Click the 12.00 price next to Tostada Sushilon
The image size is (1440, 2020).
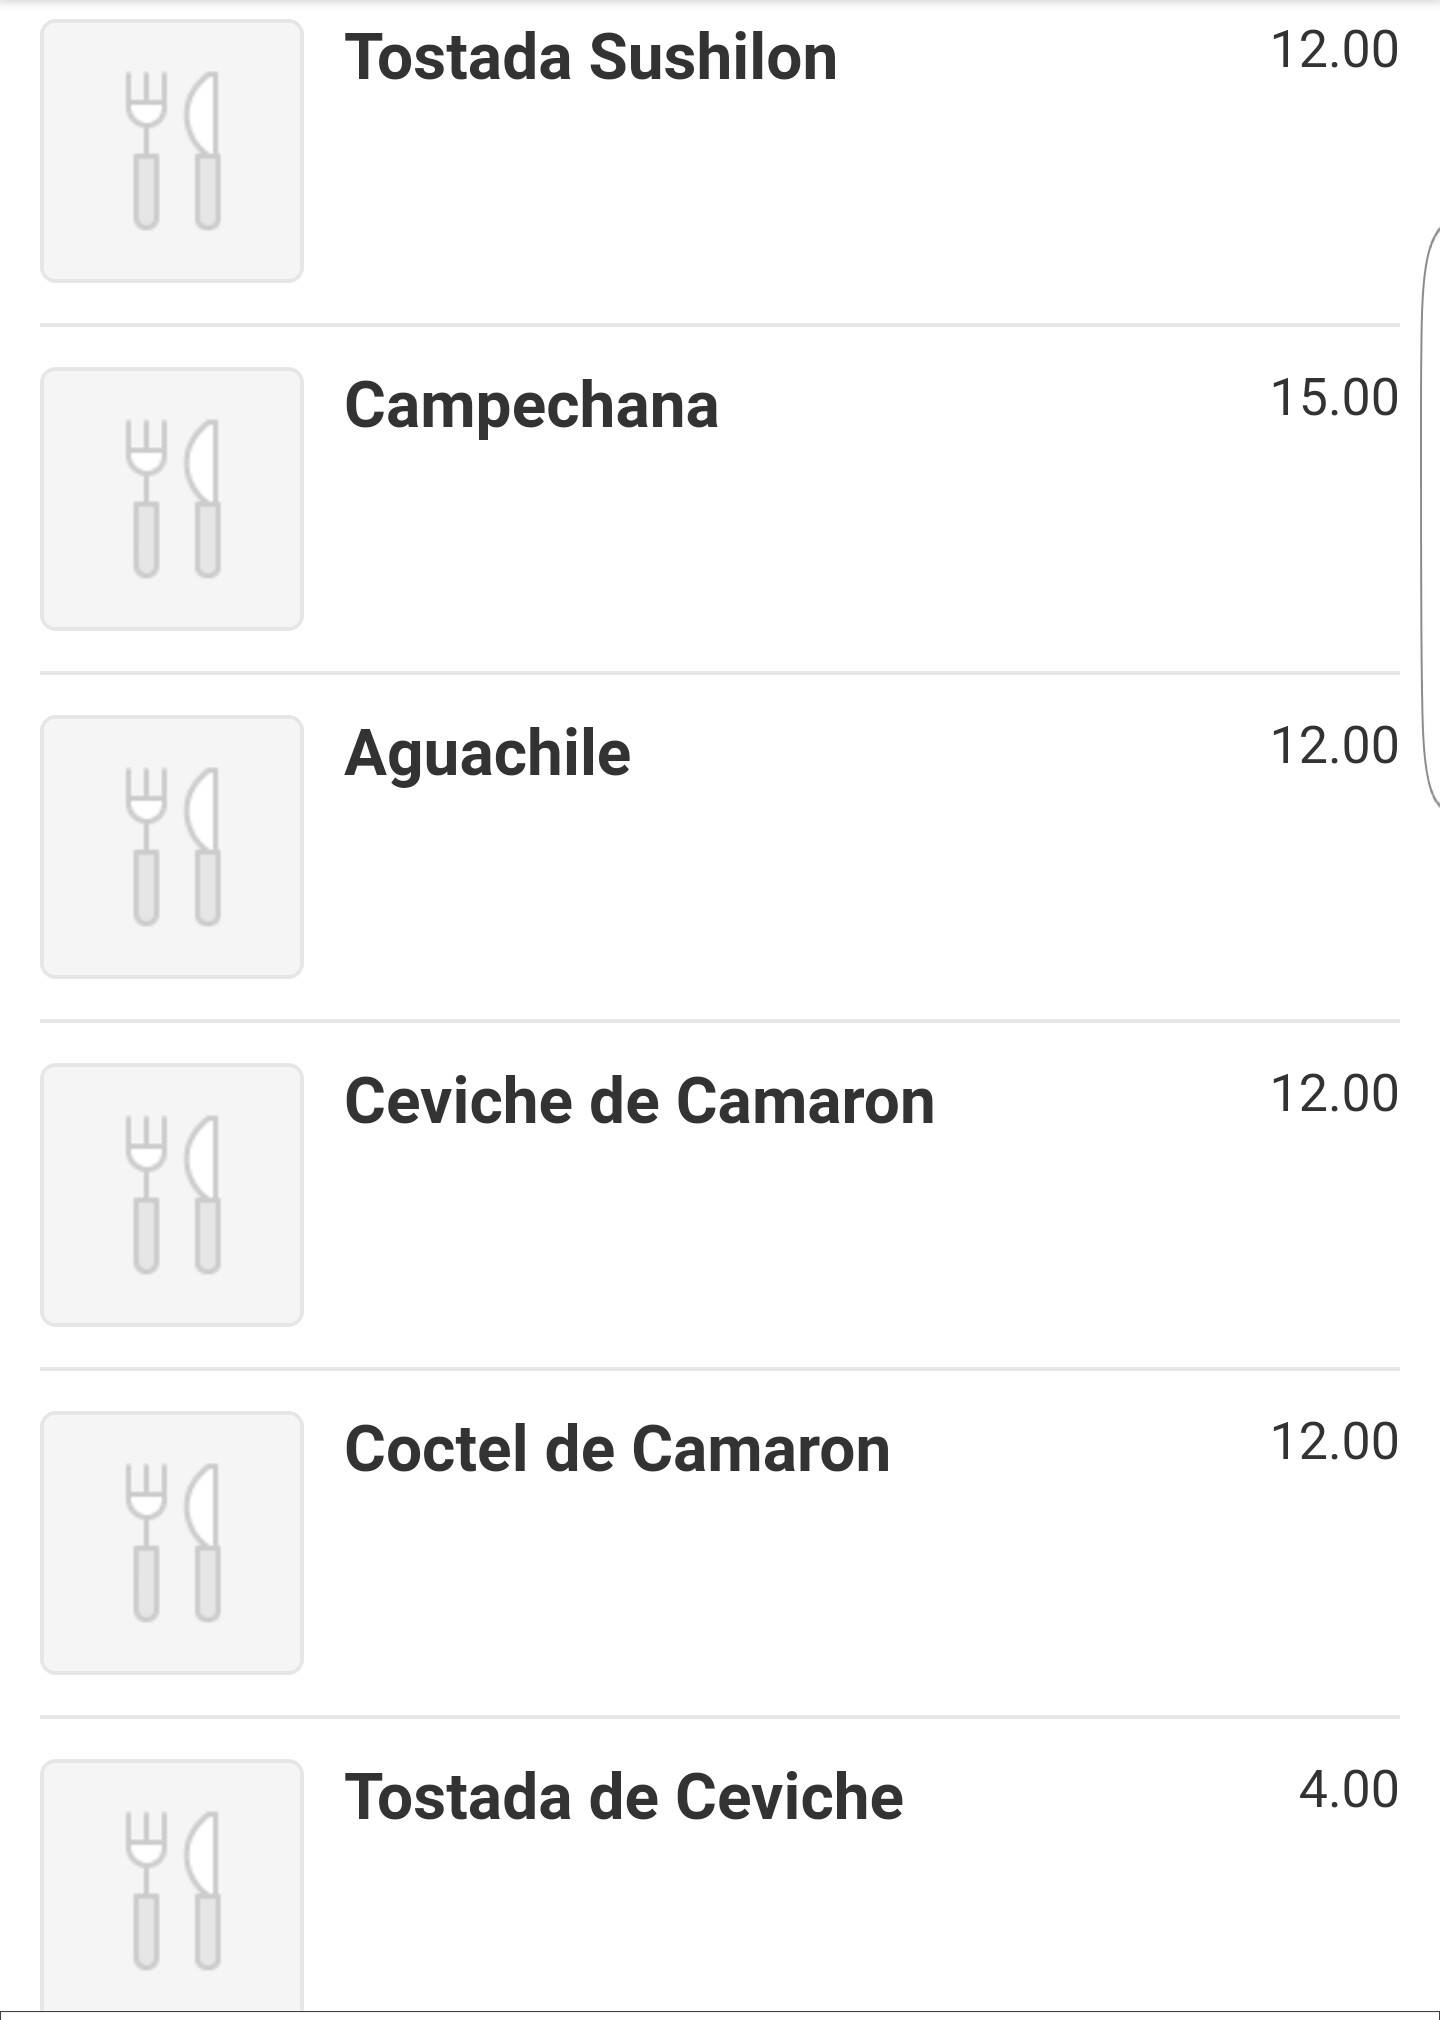click(1334, 50)
